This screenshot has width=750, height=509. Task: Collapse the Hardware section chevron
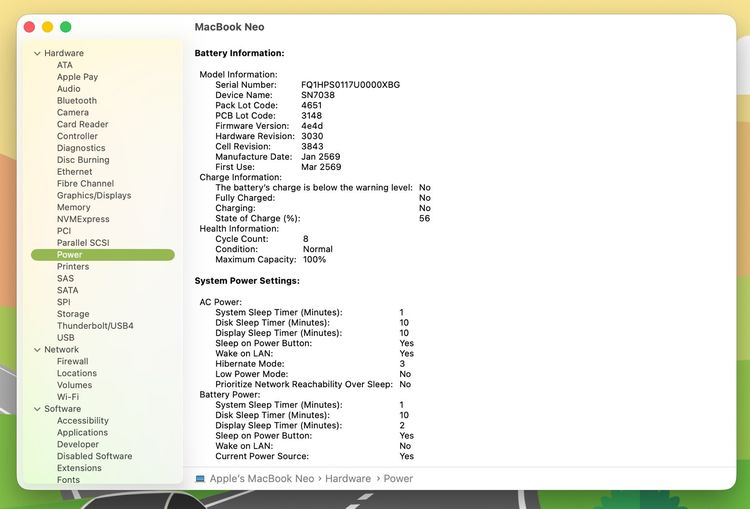pos(37,54)
